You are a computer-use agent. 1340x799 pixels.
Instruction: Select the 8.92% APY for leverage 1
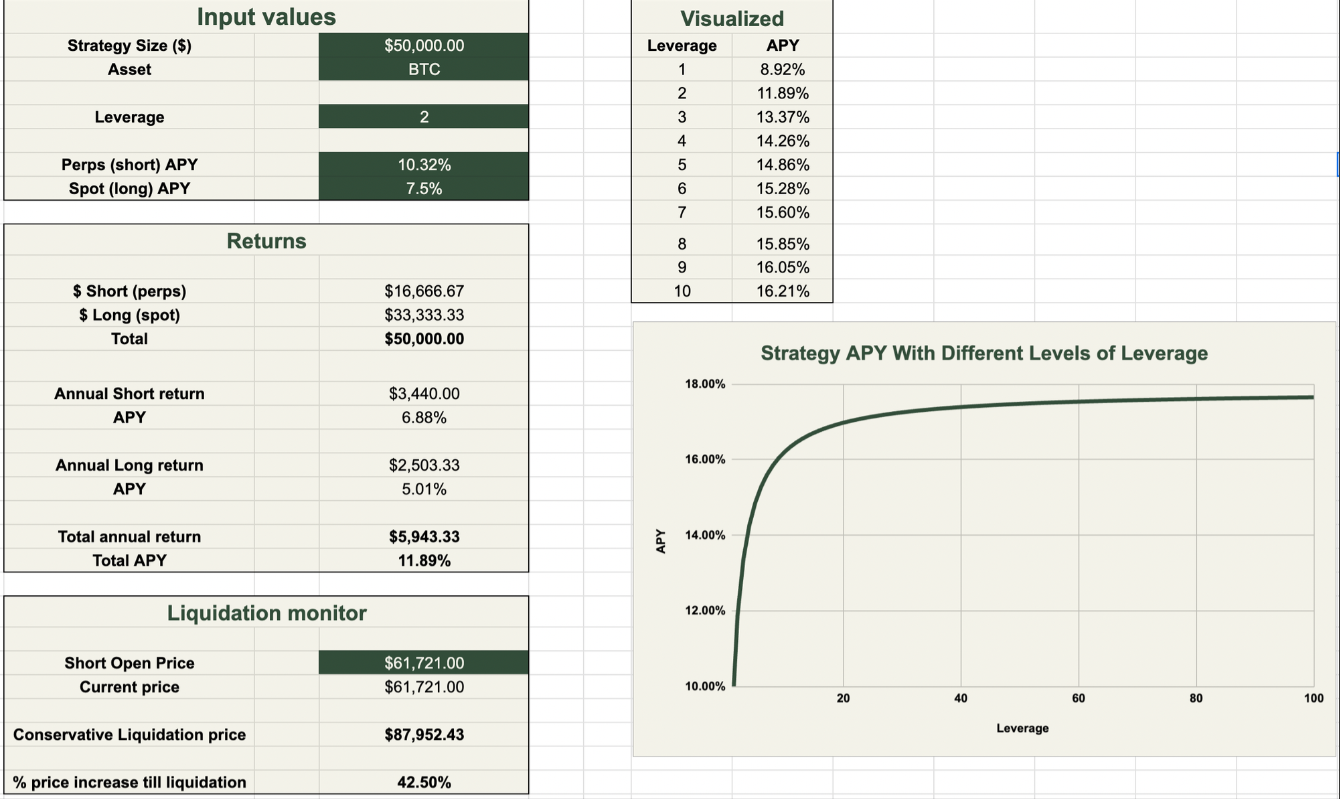pos(782,69)
